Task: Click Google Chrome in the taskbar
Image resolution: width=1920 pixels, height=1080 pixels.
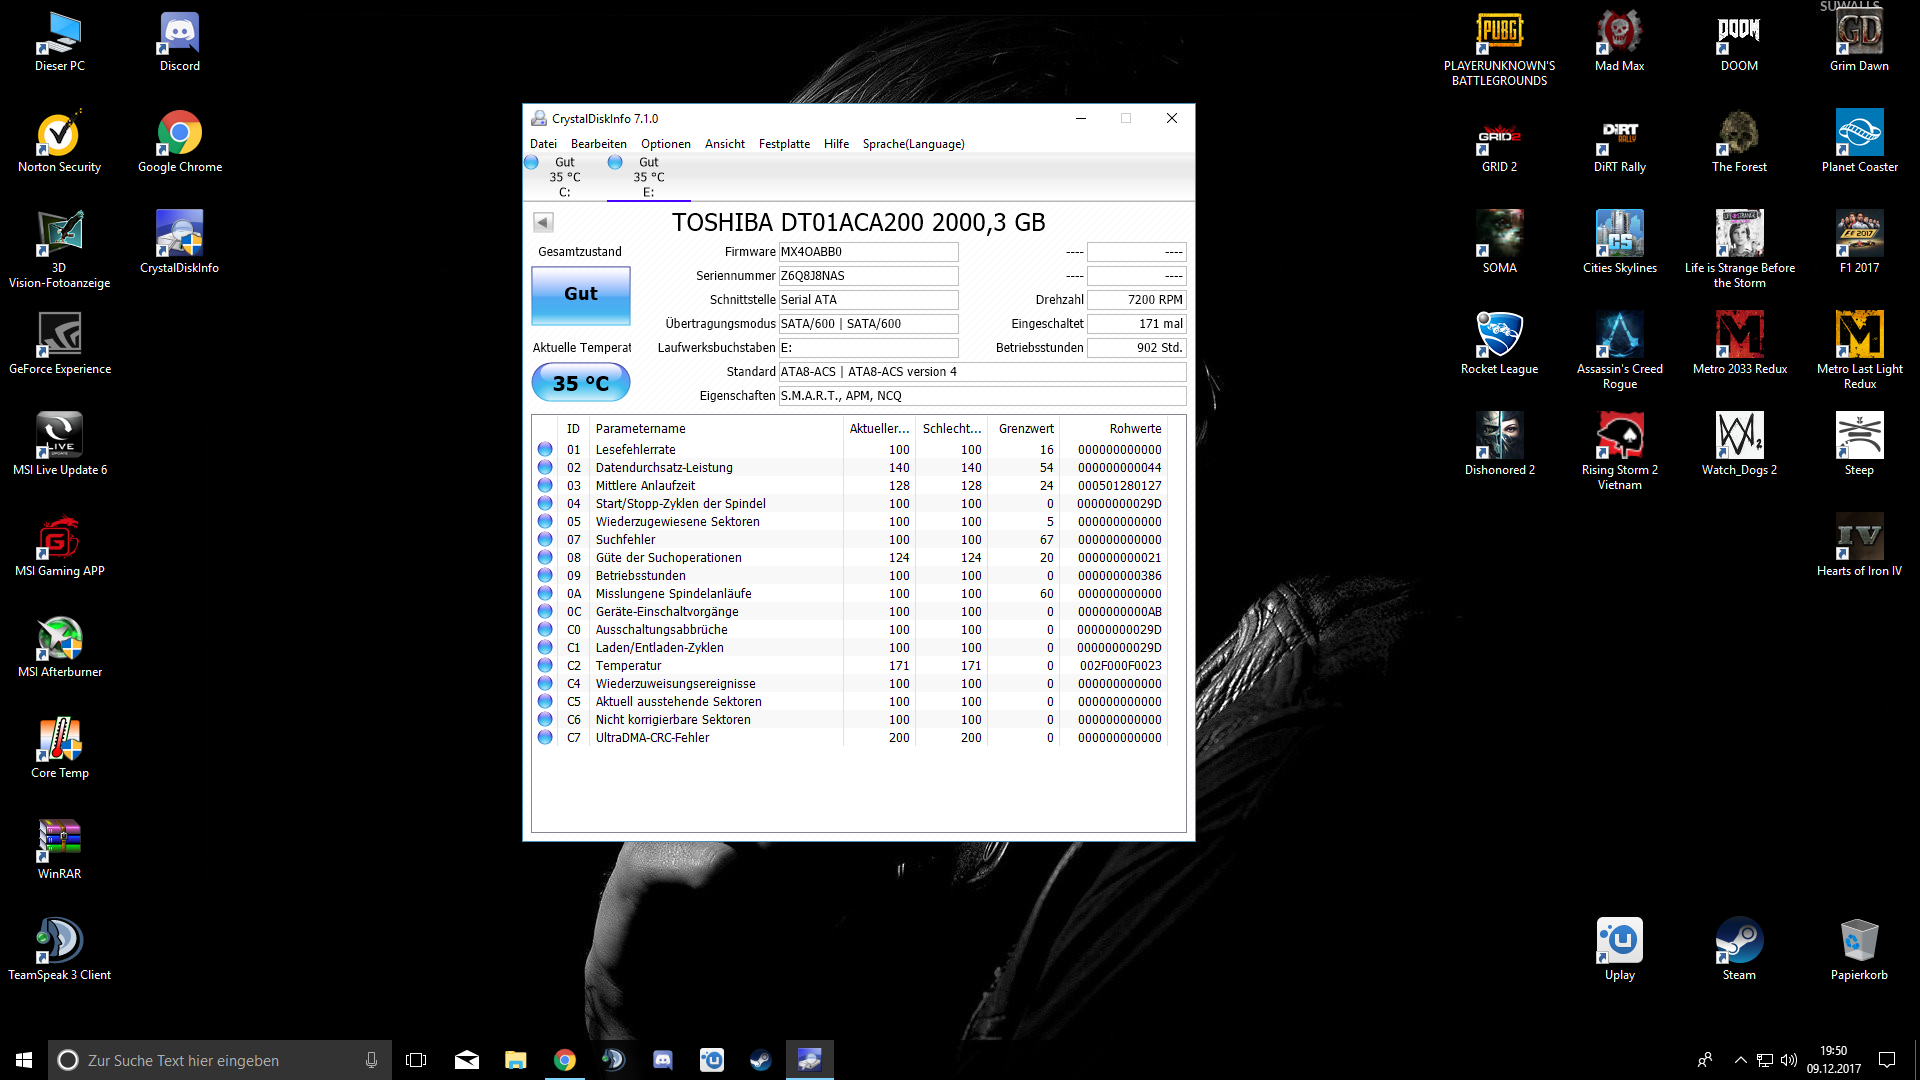Action: point(565,1060)
